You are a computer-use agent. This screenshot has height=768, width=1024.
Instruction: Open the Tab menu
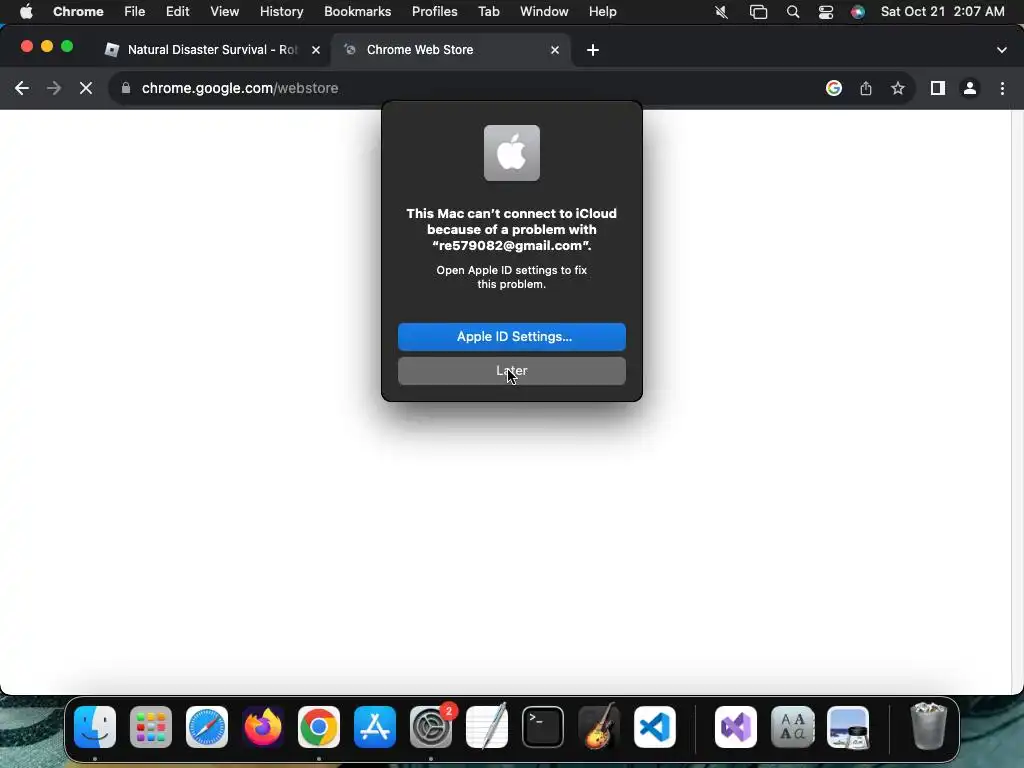pyautogui.click(x=488, y=12)
